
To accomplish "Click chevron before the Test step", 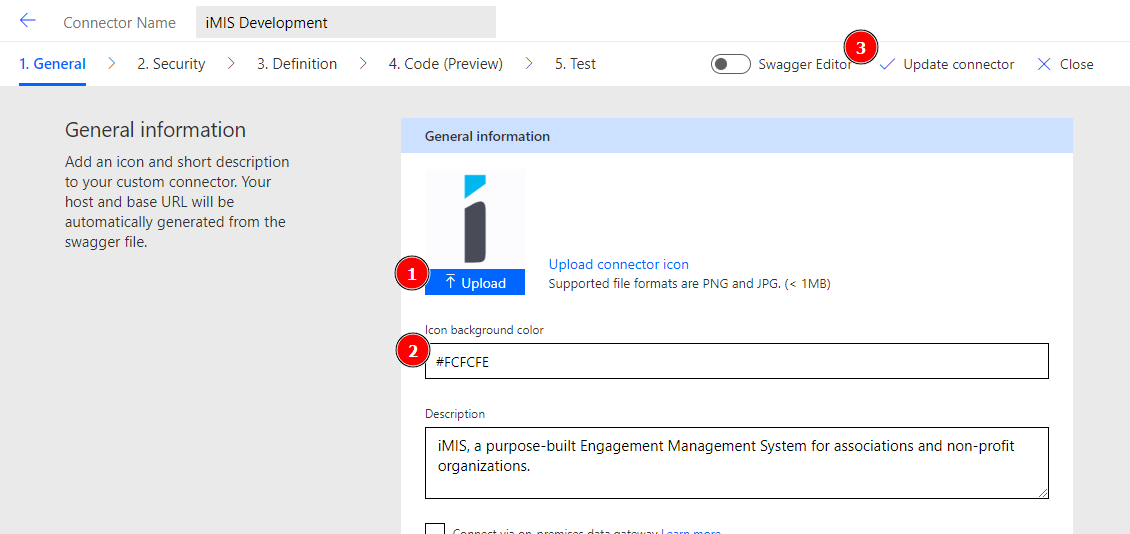I will (529, 63).
